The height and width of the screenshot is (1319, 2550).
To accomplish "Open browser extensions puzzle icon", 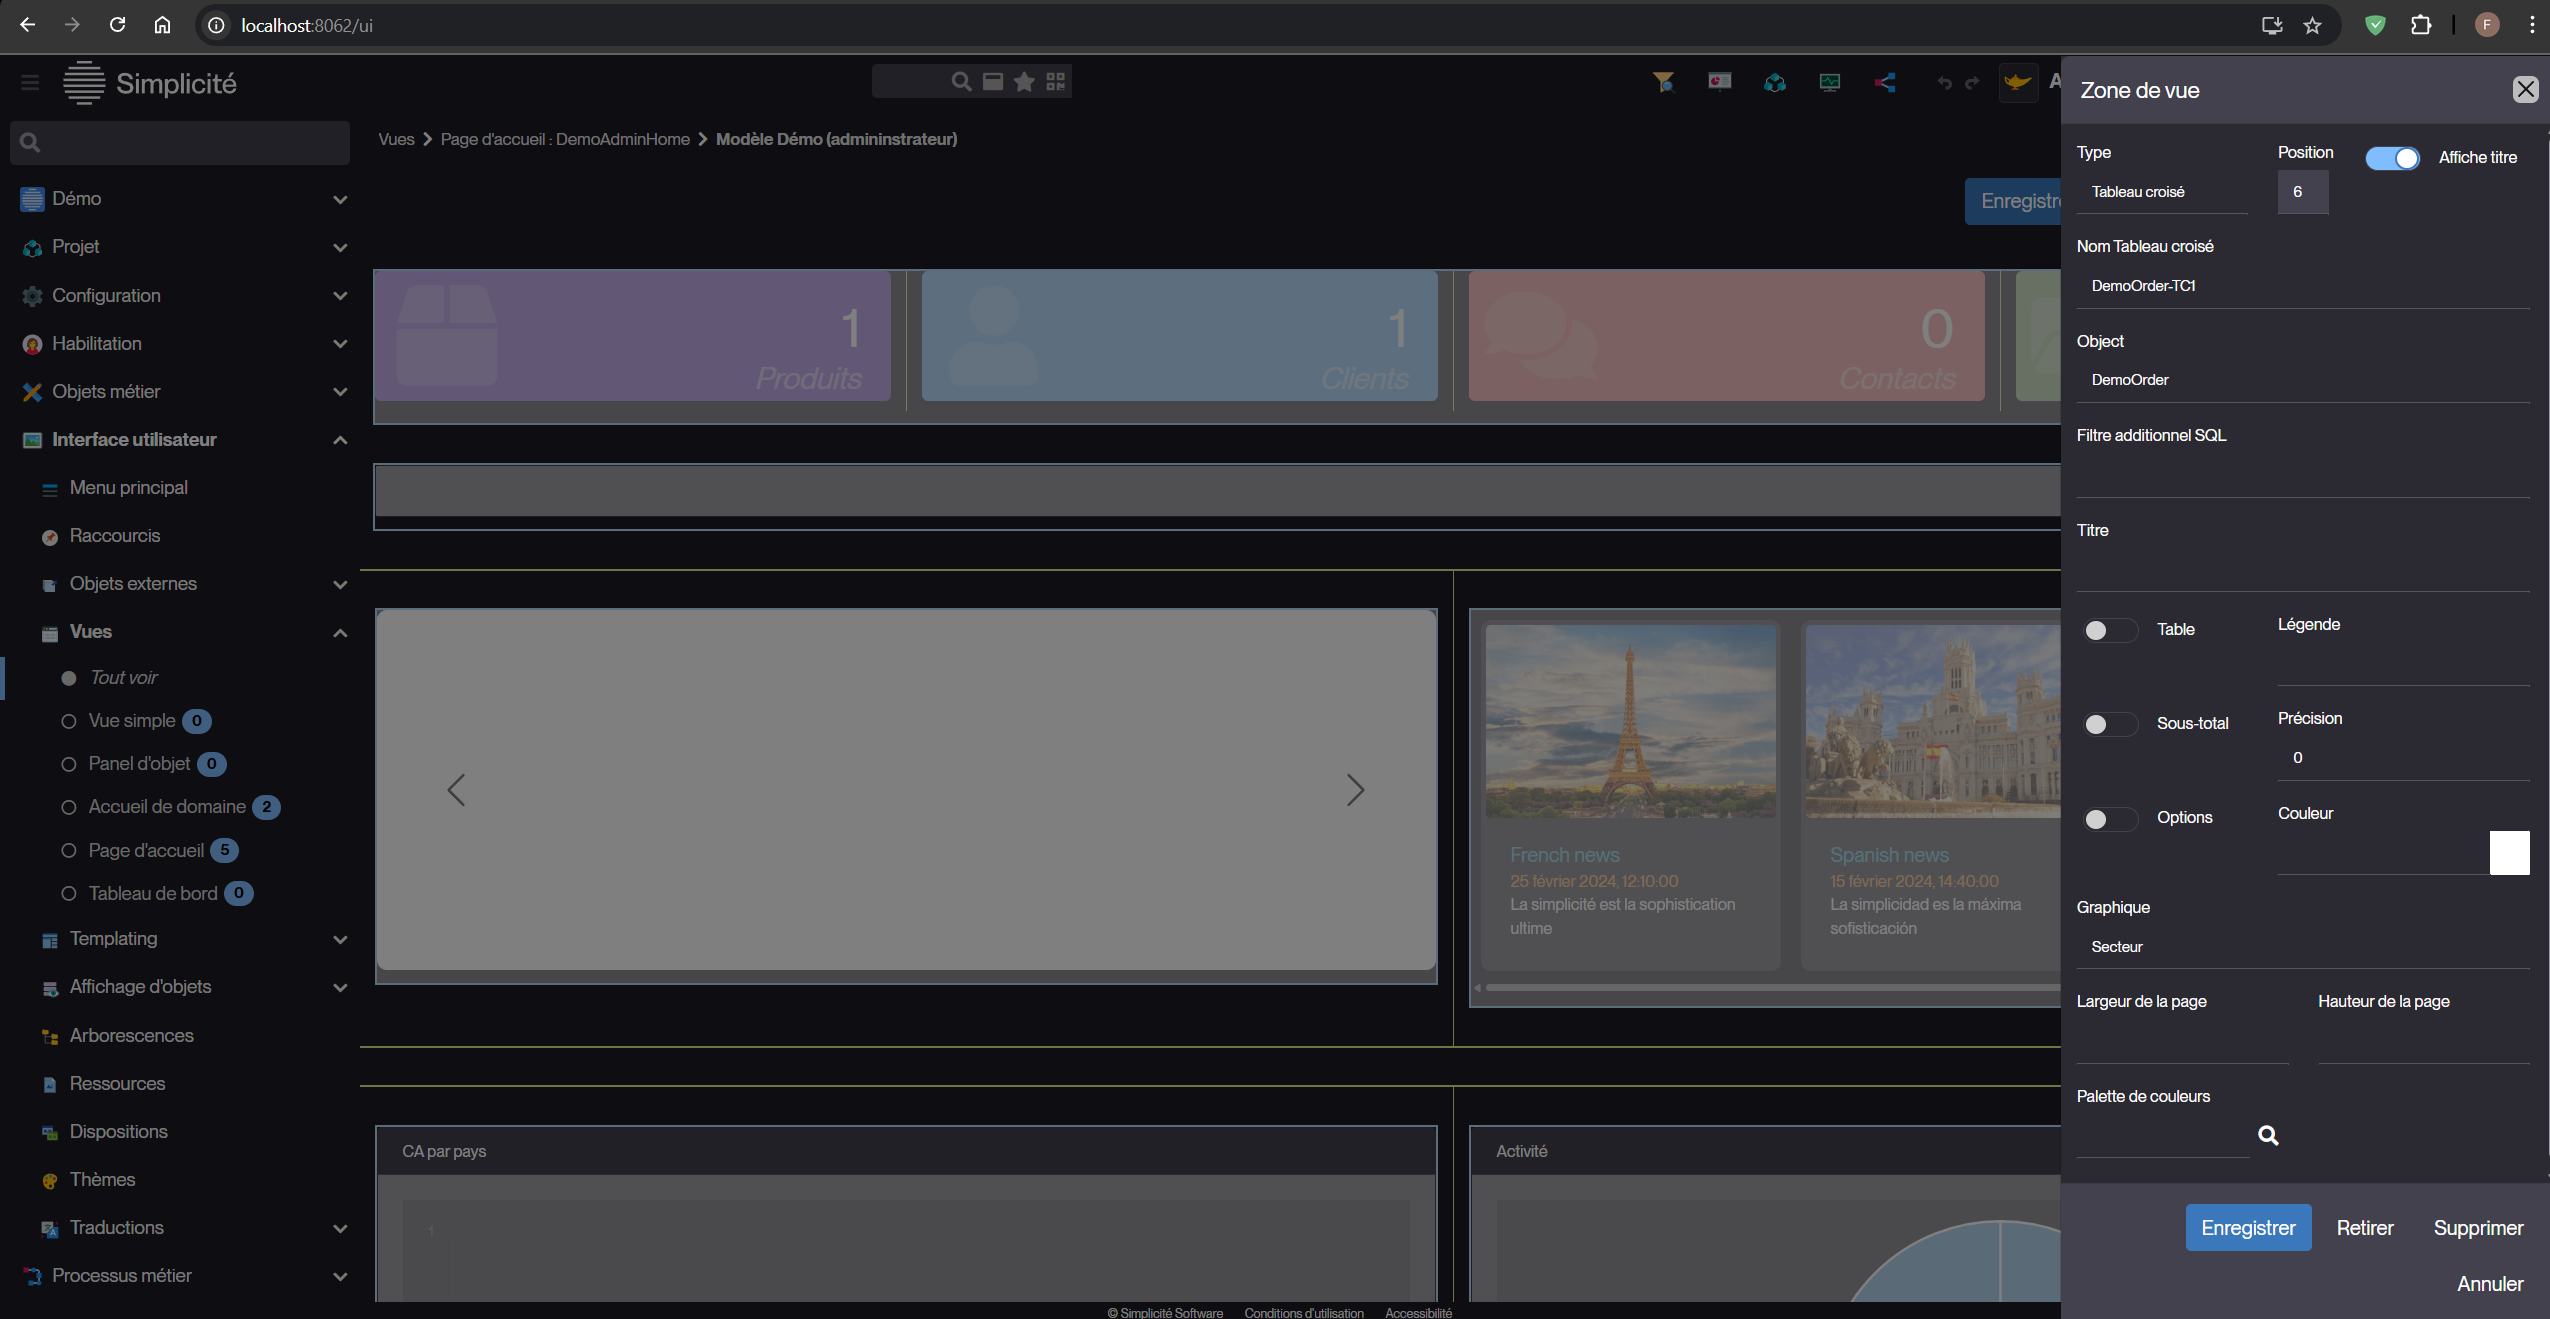I will (x=2421, y=25).
